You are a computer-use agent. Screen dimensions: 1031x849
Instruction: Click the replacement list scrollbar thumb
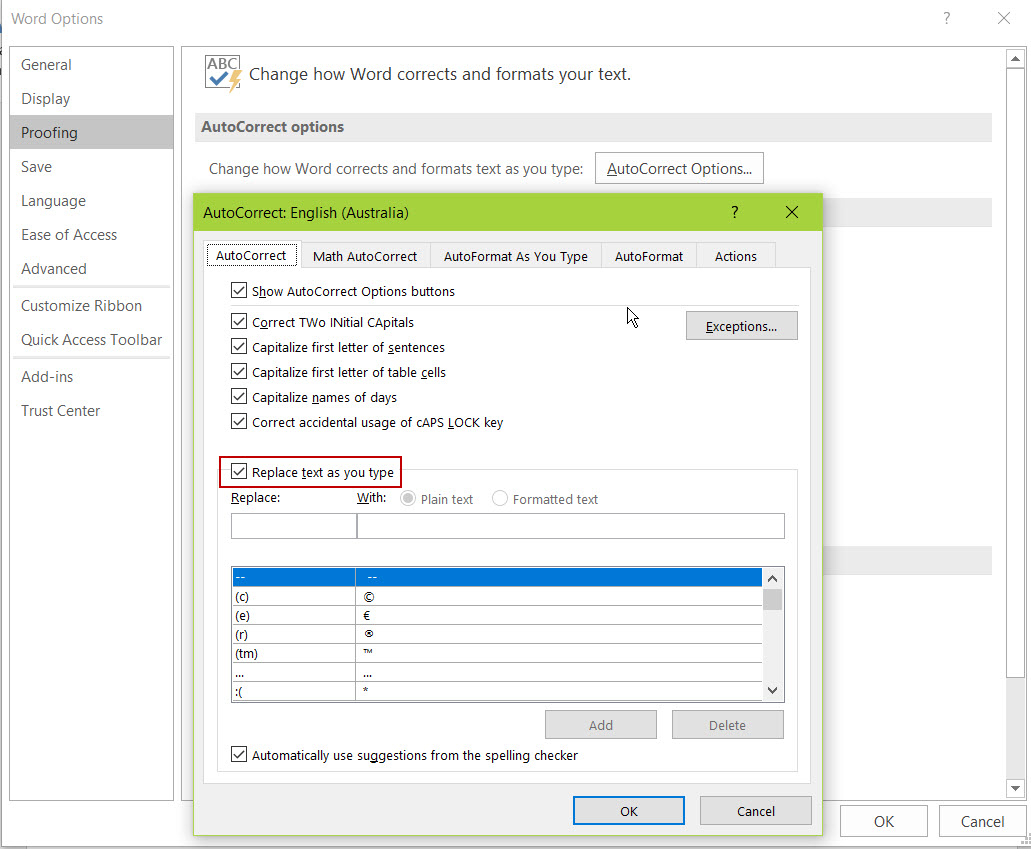(x=773, y=600)
